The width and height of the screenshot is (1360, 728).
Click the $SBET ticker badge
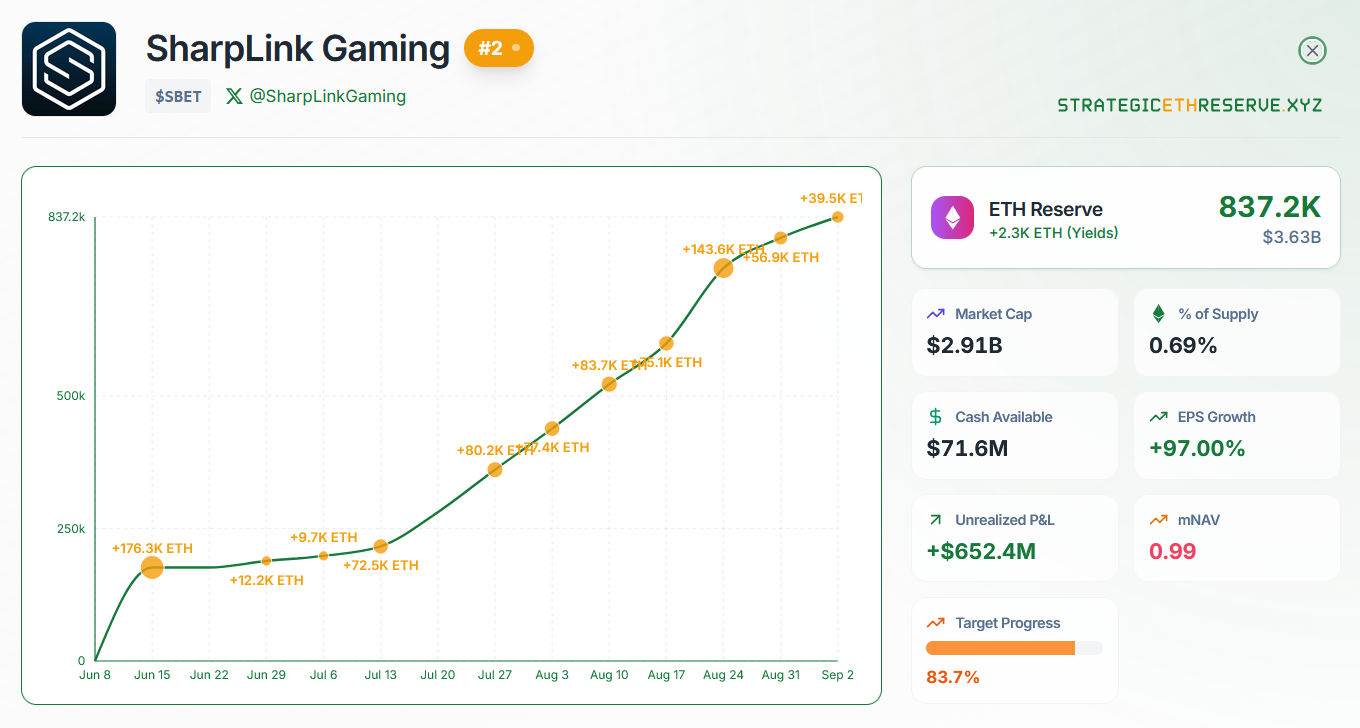coord(178,96)
